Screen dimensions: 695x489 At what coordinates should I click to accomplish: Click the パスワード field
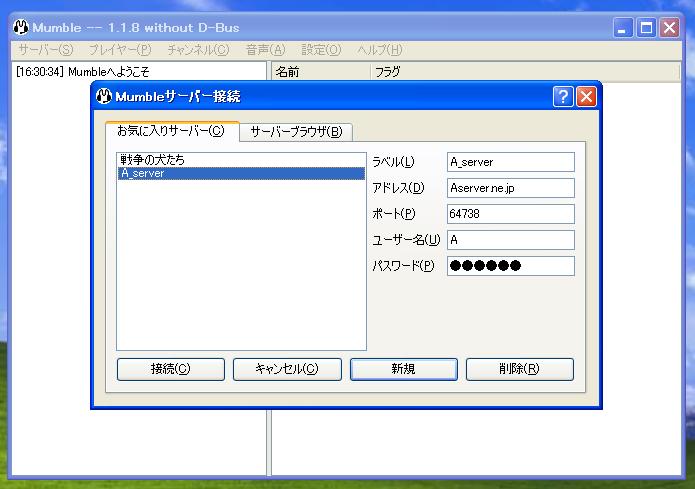click(510, 266)
